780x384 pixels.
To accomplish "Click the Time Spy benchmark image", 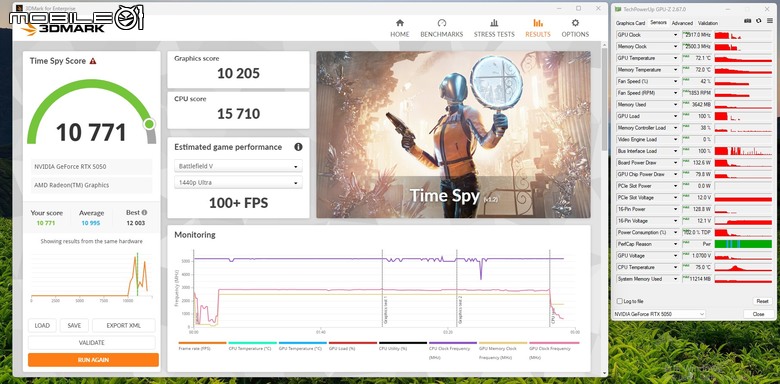I will [453, 134].
